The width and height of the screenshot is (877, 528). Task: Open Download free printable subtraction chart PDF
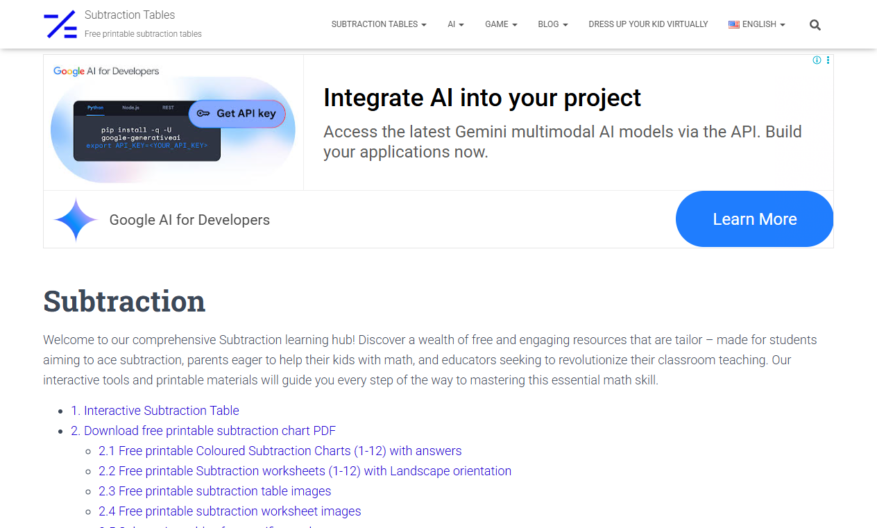(203, 431)
